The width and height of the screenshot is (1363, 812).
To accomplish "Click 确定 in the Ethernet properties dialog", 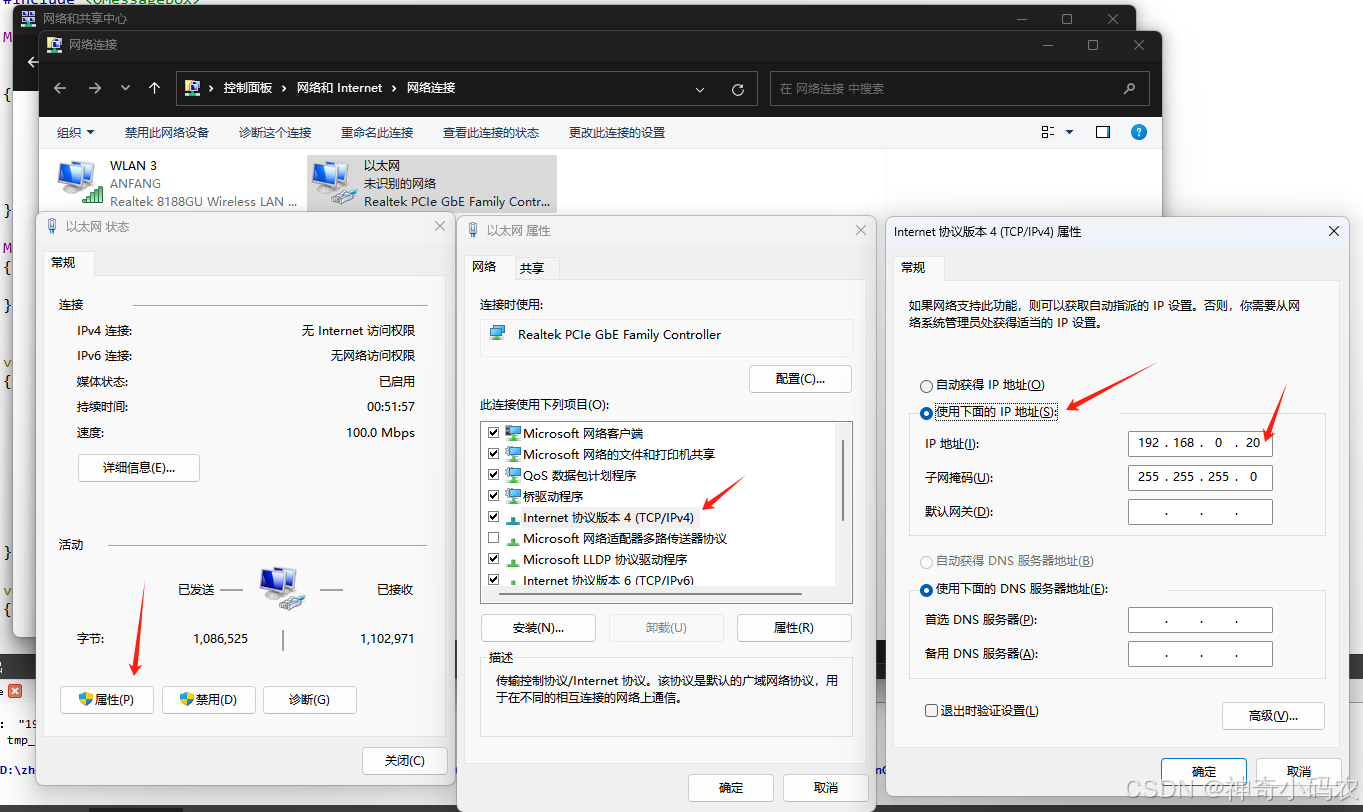I will click(731, 787).
